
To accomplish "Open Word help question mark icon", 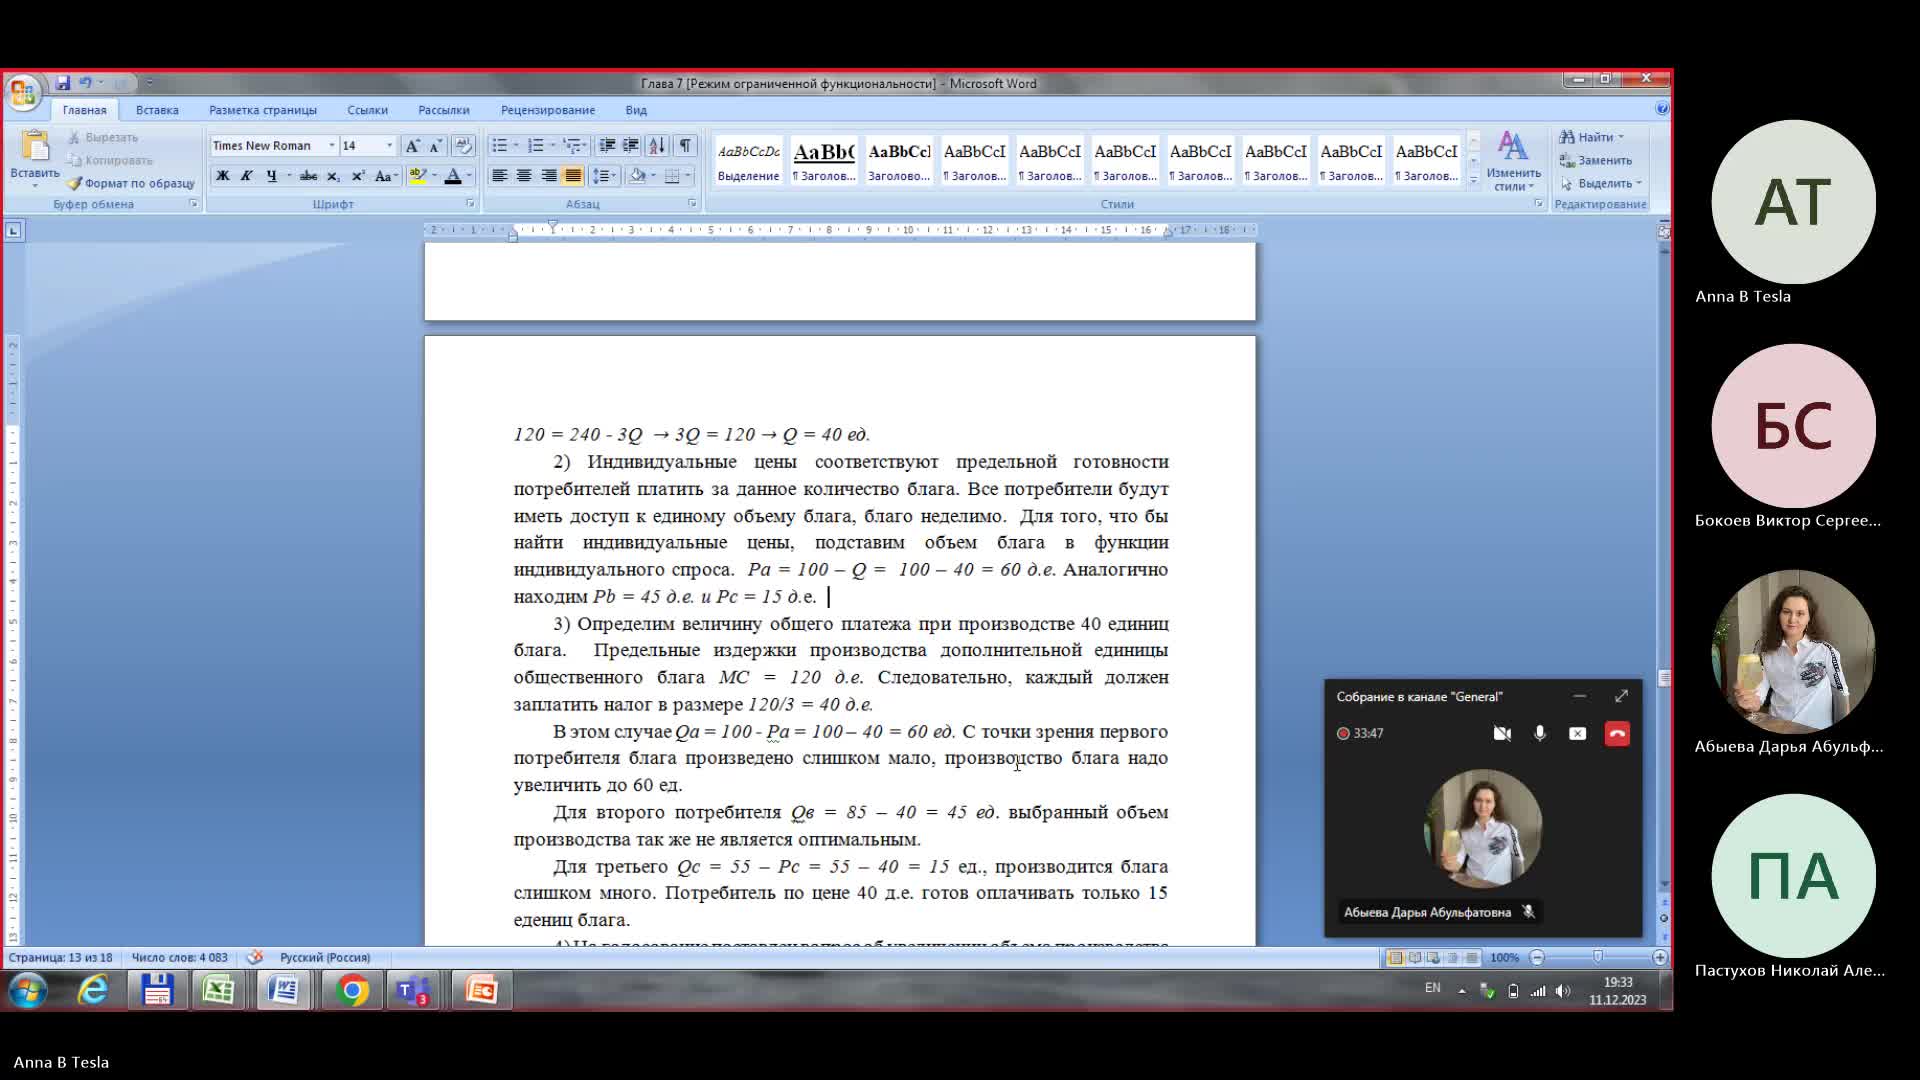I will coord(1662,109).
